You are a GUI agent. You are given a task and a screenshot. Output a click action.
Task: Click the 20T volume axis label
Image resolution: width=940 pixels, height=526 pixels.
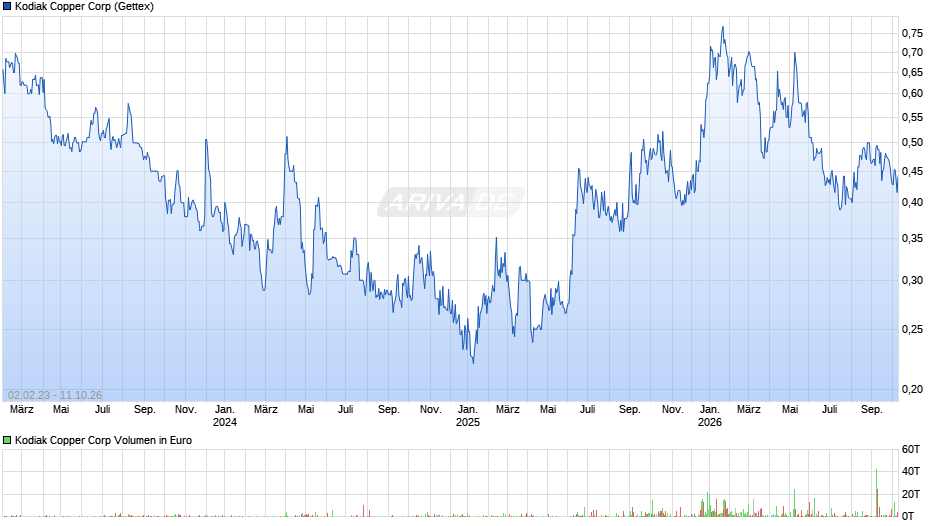tap(911, 494)
